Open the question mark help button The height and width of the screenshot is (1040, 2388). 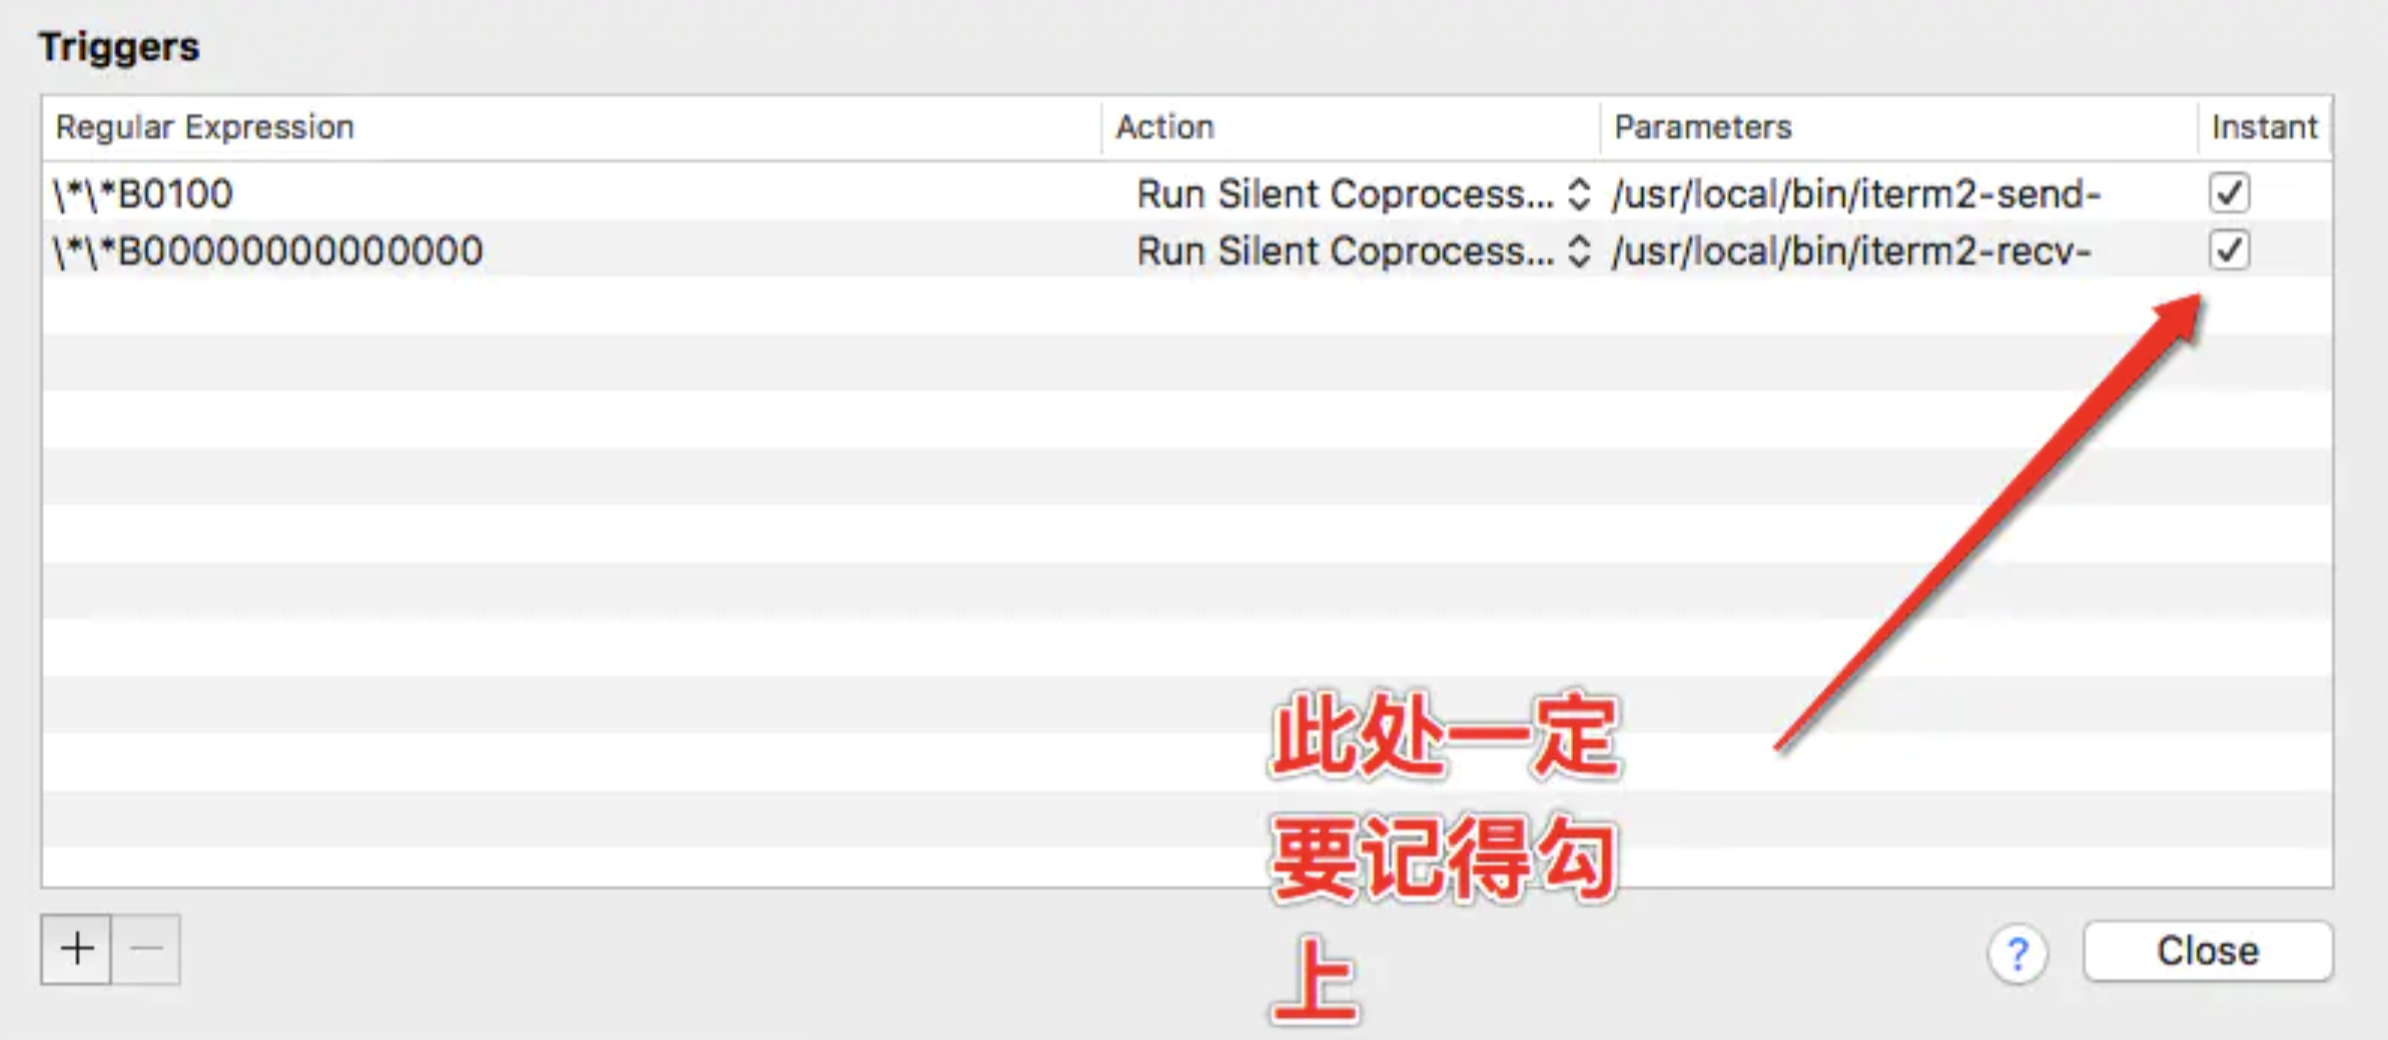[2017, 954]
